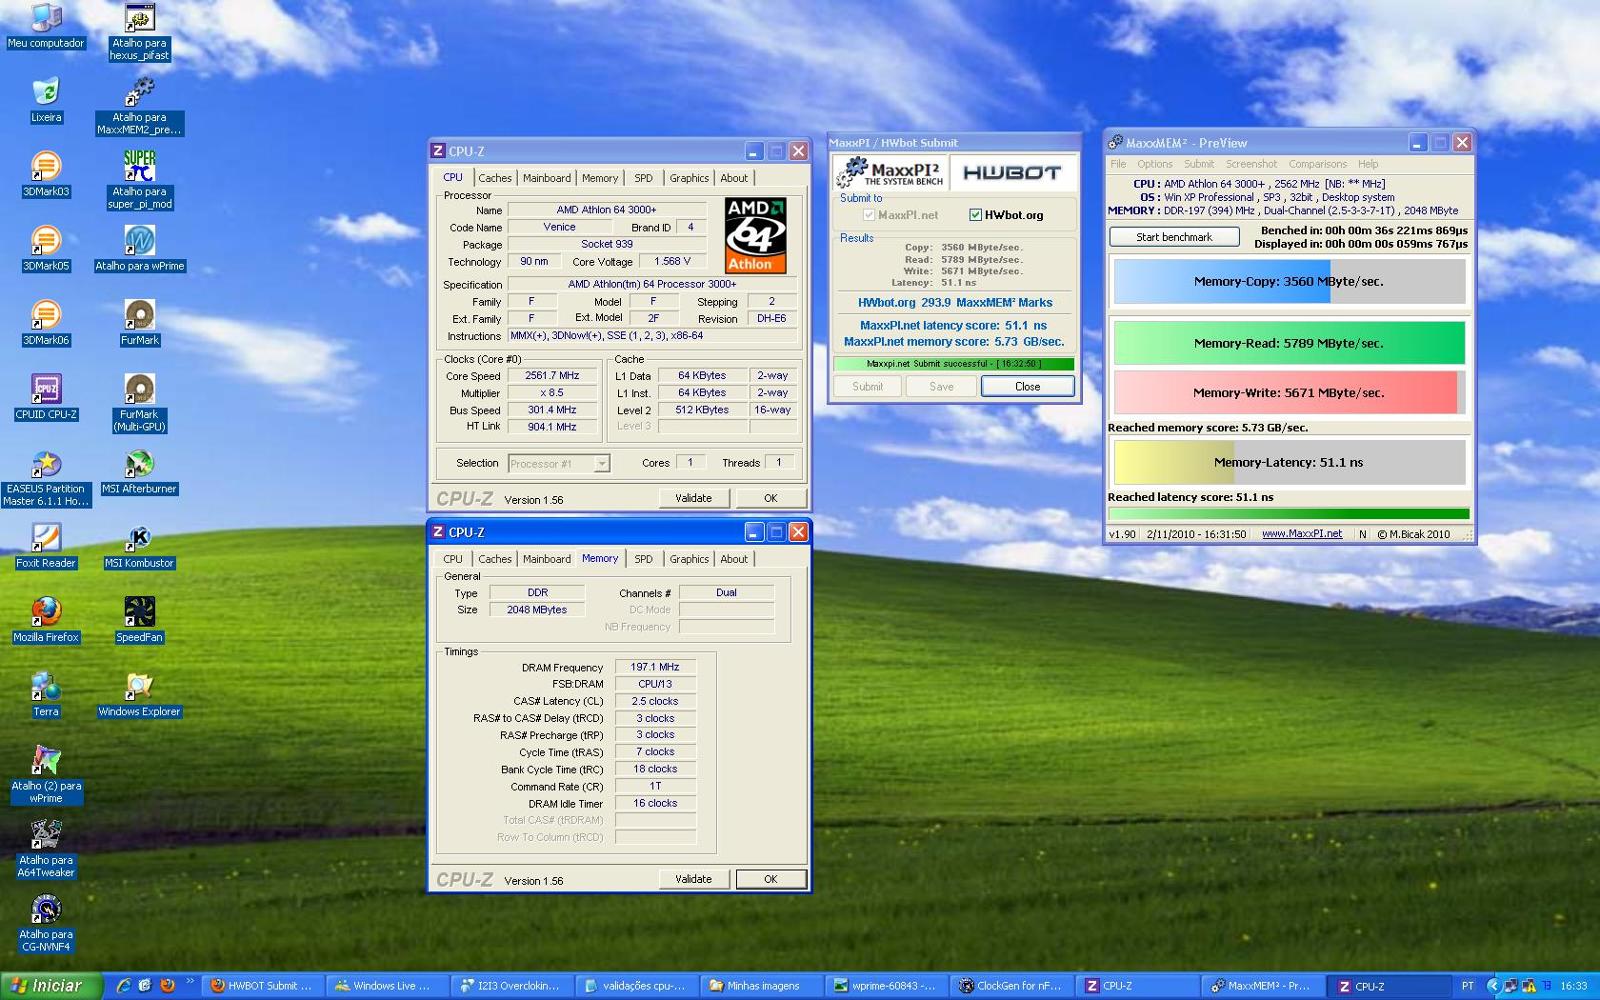Screen dimensions: 1600x1000
Task: Click Start benchmark button
Action: [x=1174, y=237]
